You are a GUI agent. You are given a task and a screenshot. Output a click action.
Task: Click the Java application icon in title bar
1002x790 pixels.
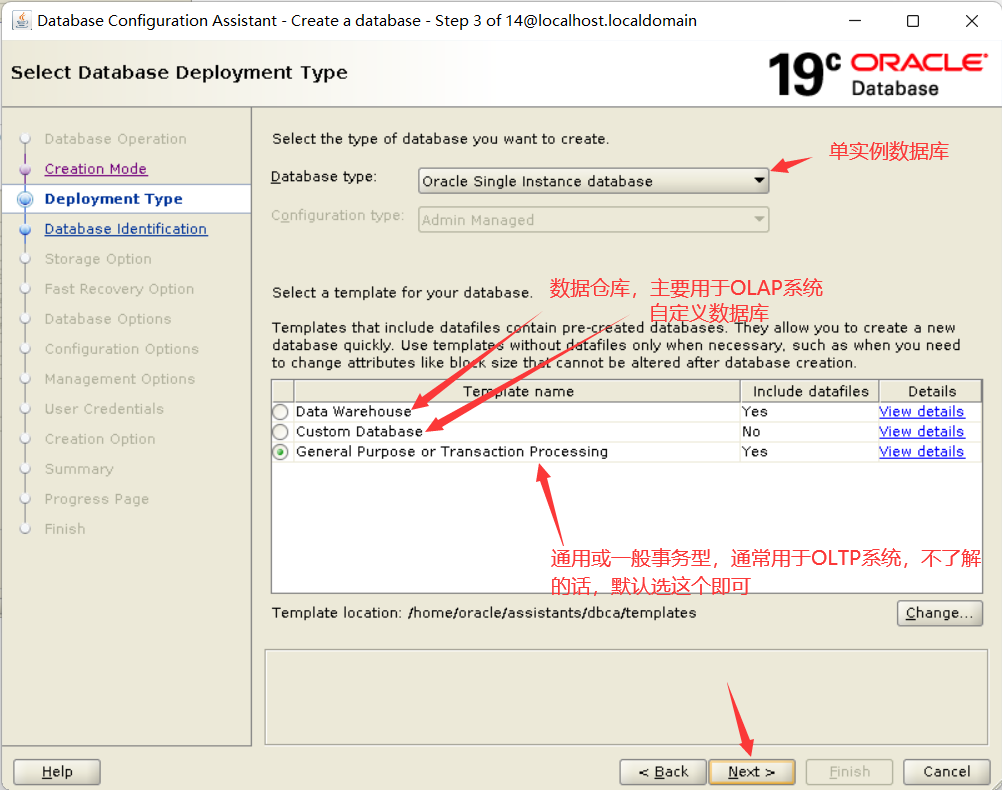(x=22, y=20)
